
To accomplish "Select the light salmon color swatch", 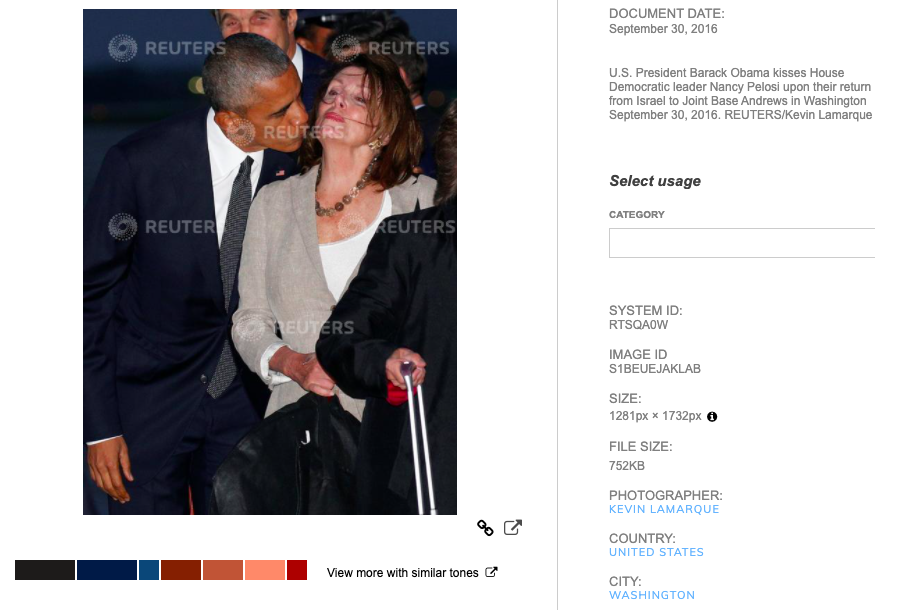I will (265, 570).
